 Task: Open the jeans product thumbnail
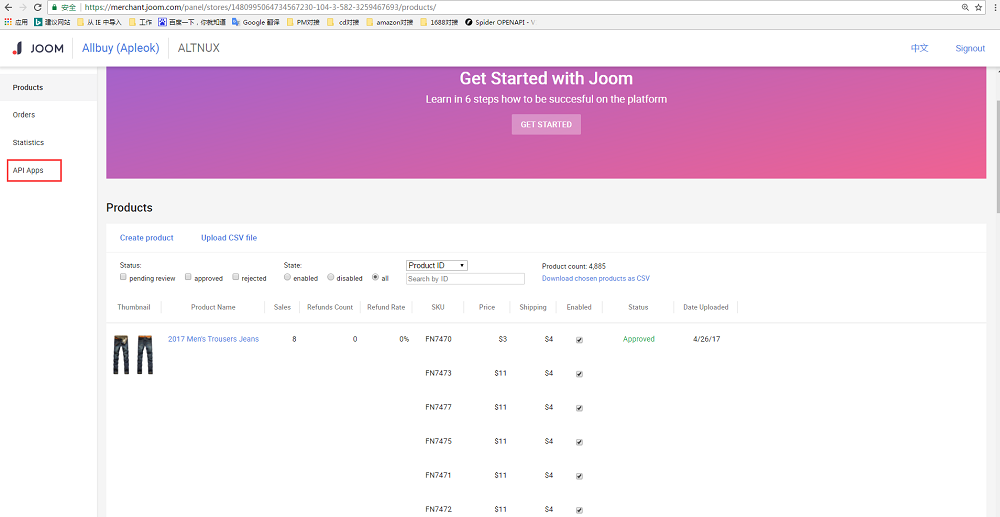pos(133,354)
